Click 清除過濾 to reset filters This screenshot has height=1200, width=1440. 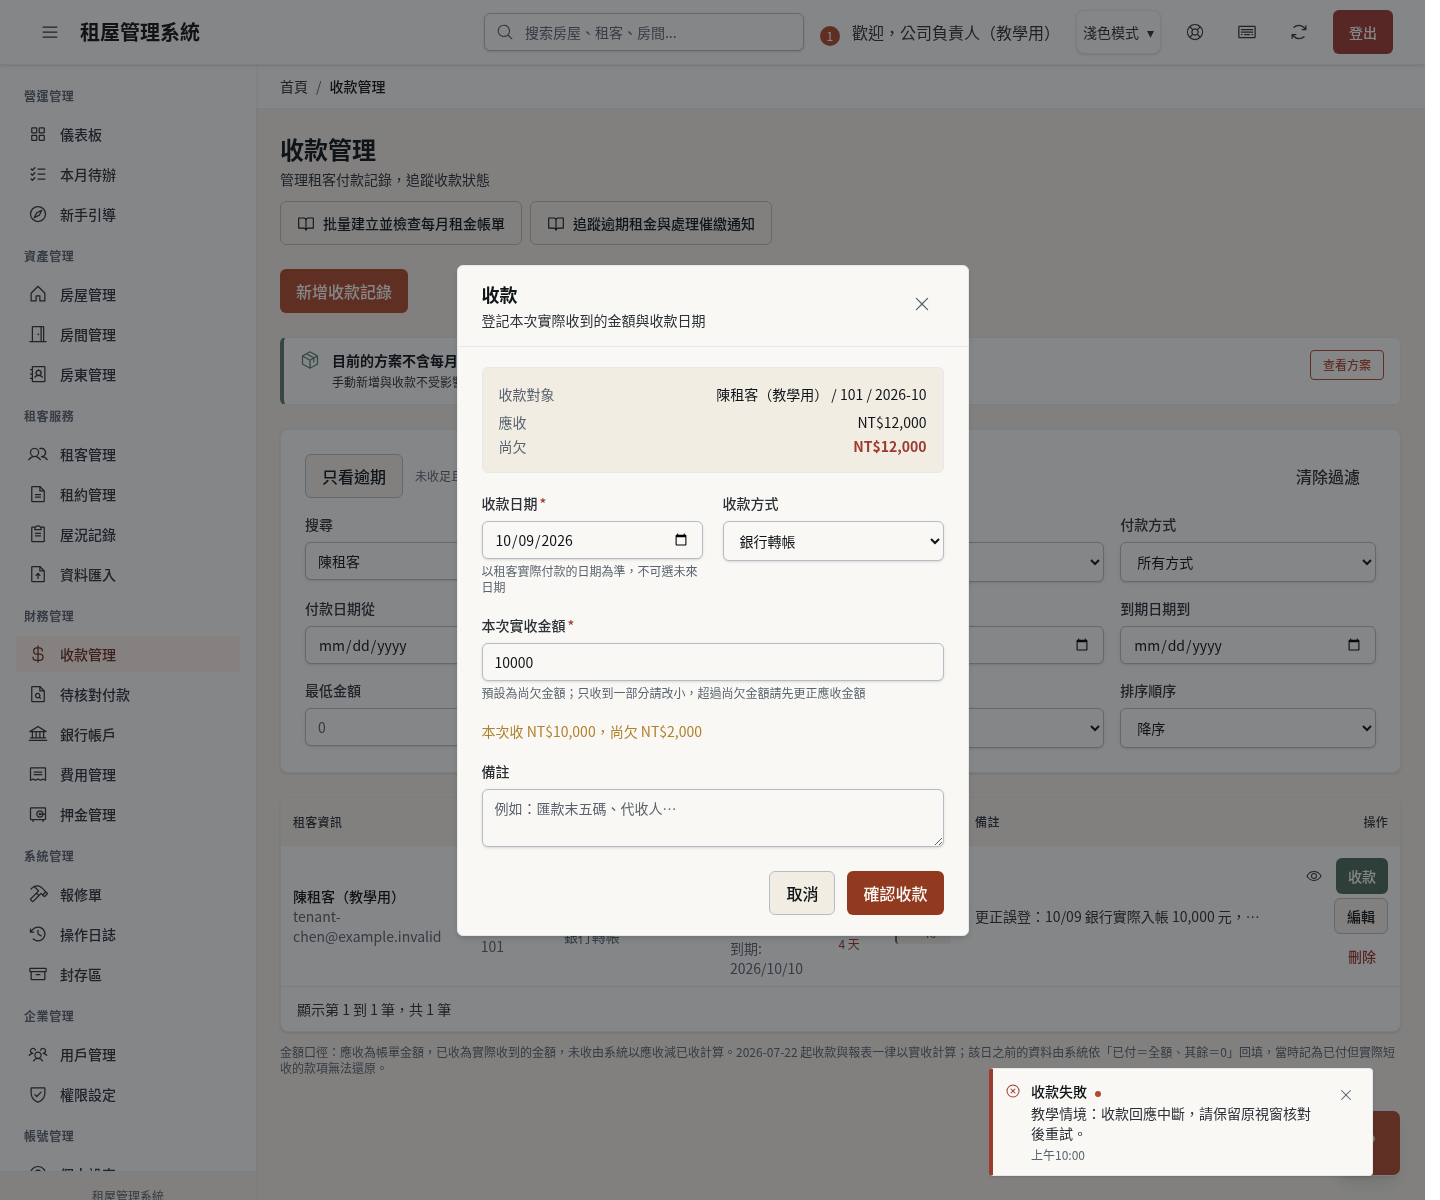[1328, 477]
